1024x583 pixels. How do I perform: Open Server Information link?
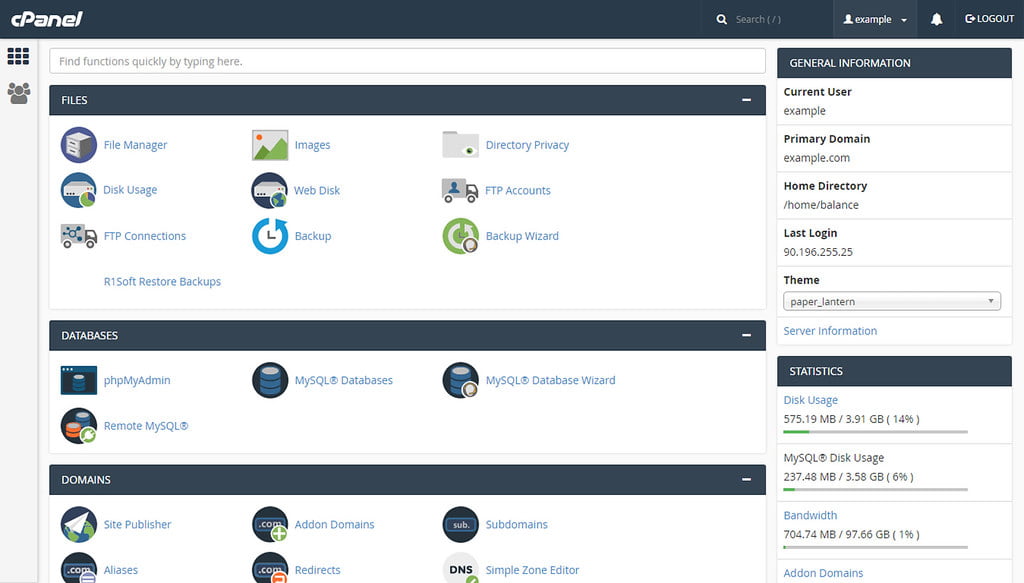[828, 330]
